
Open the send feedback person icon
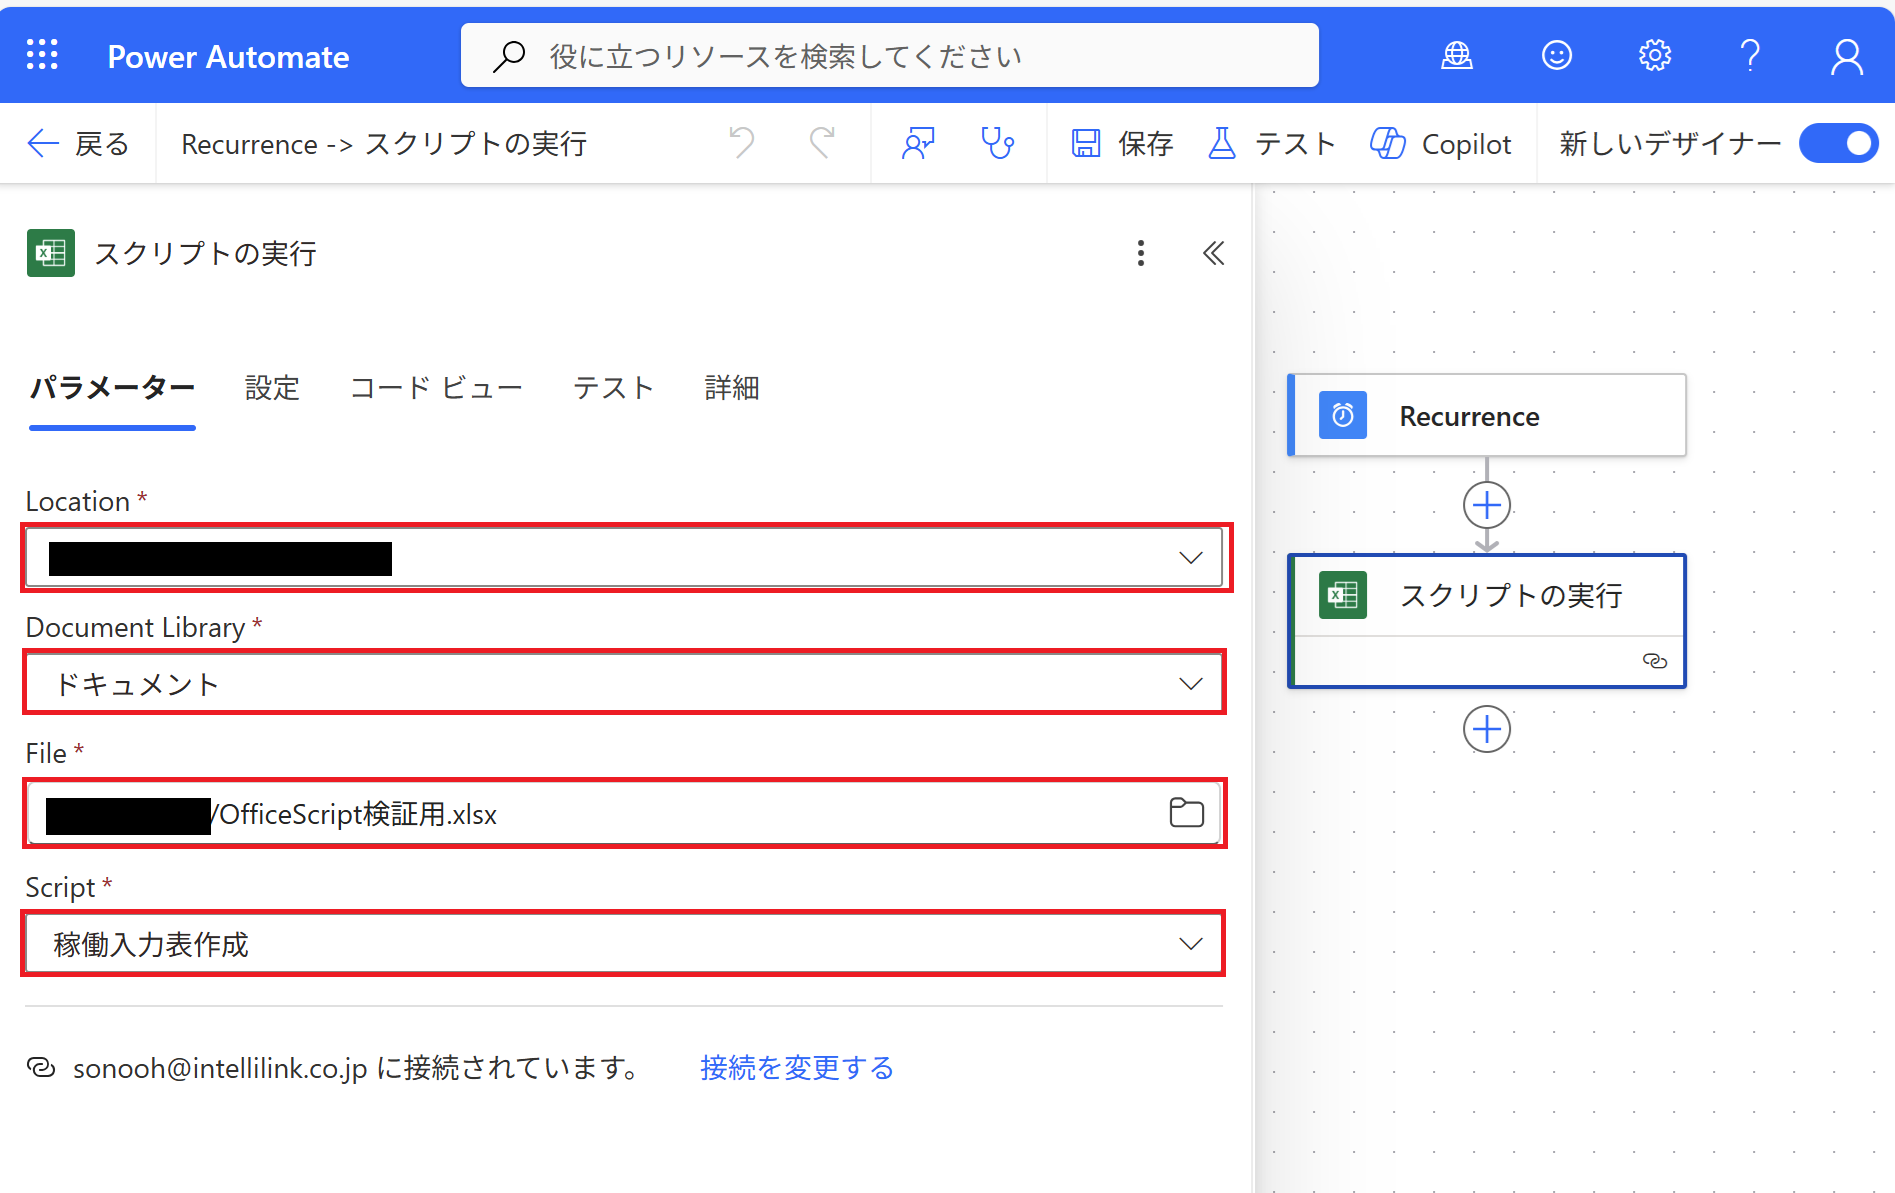point(918,143)
